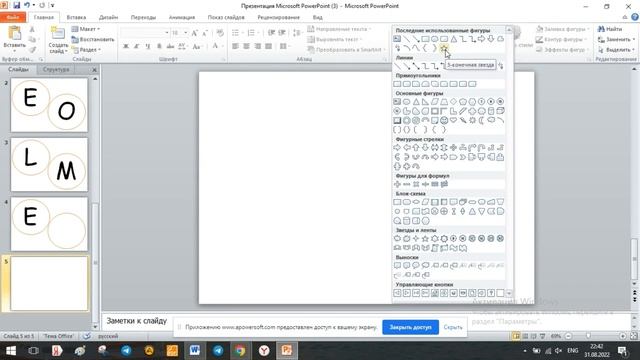The image size is (640, 360).
Task: Expand the shapes gallery bottom scroll arrow
Action: click(509, 293)
